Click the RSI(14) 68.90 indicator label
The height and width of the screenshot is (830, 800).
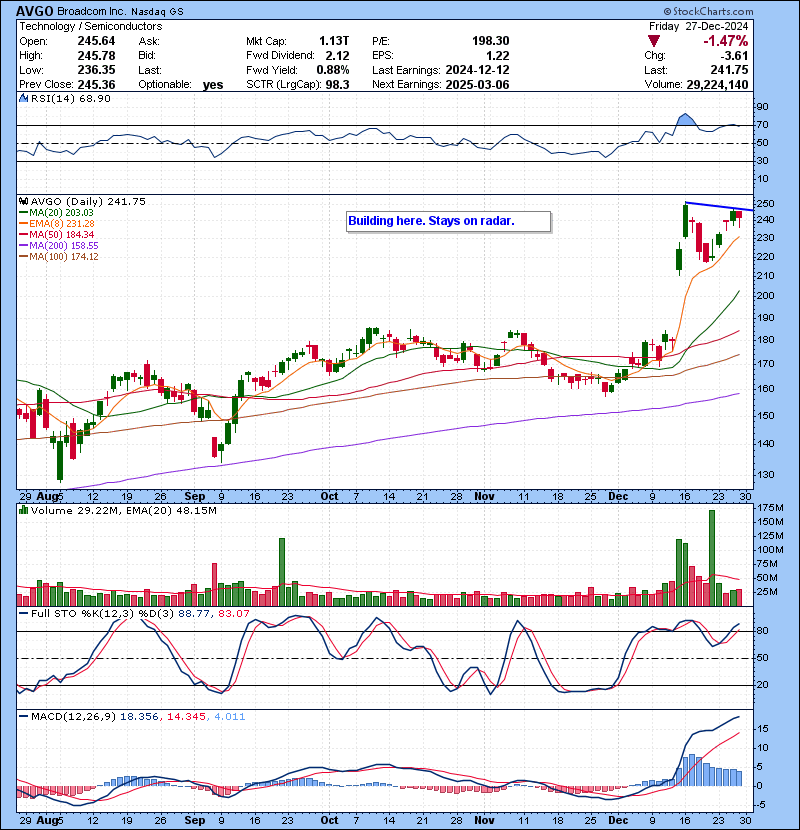point(70,98)
